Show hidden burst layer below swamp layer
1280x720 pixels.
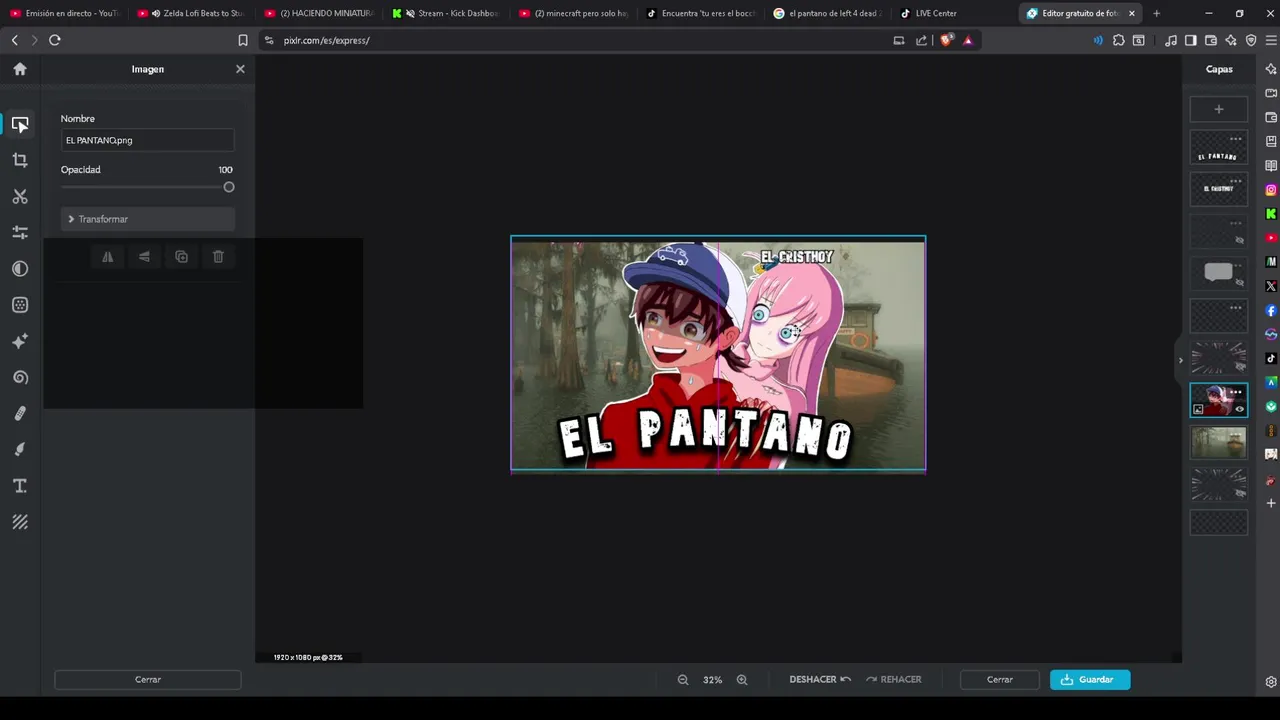click(x=1240, y=493)
